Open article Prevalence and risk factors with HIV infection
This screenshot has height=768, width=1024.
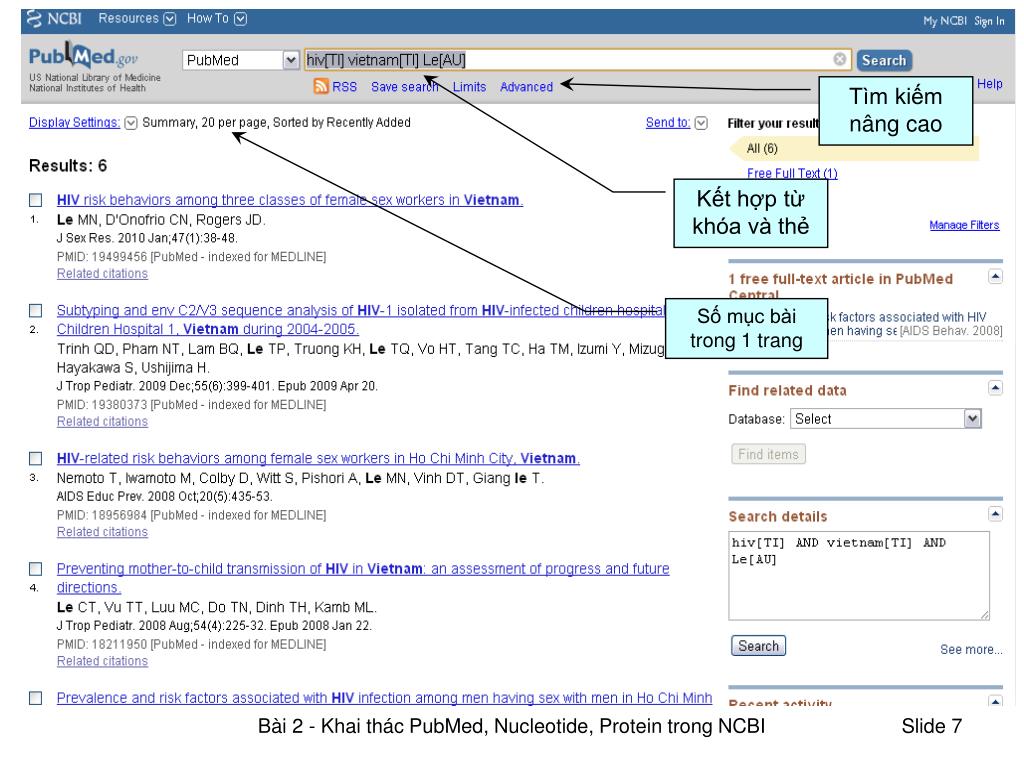384,698
